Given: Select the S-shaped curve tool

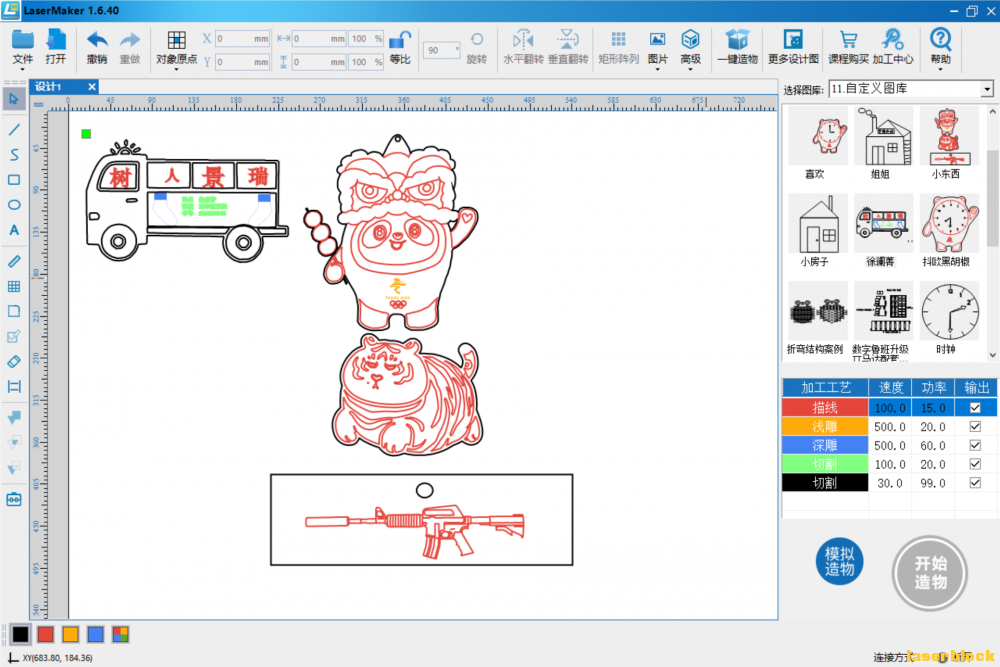Looking at the screenshot, I should pyautogui.click(x=14, y=155).
